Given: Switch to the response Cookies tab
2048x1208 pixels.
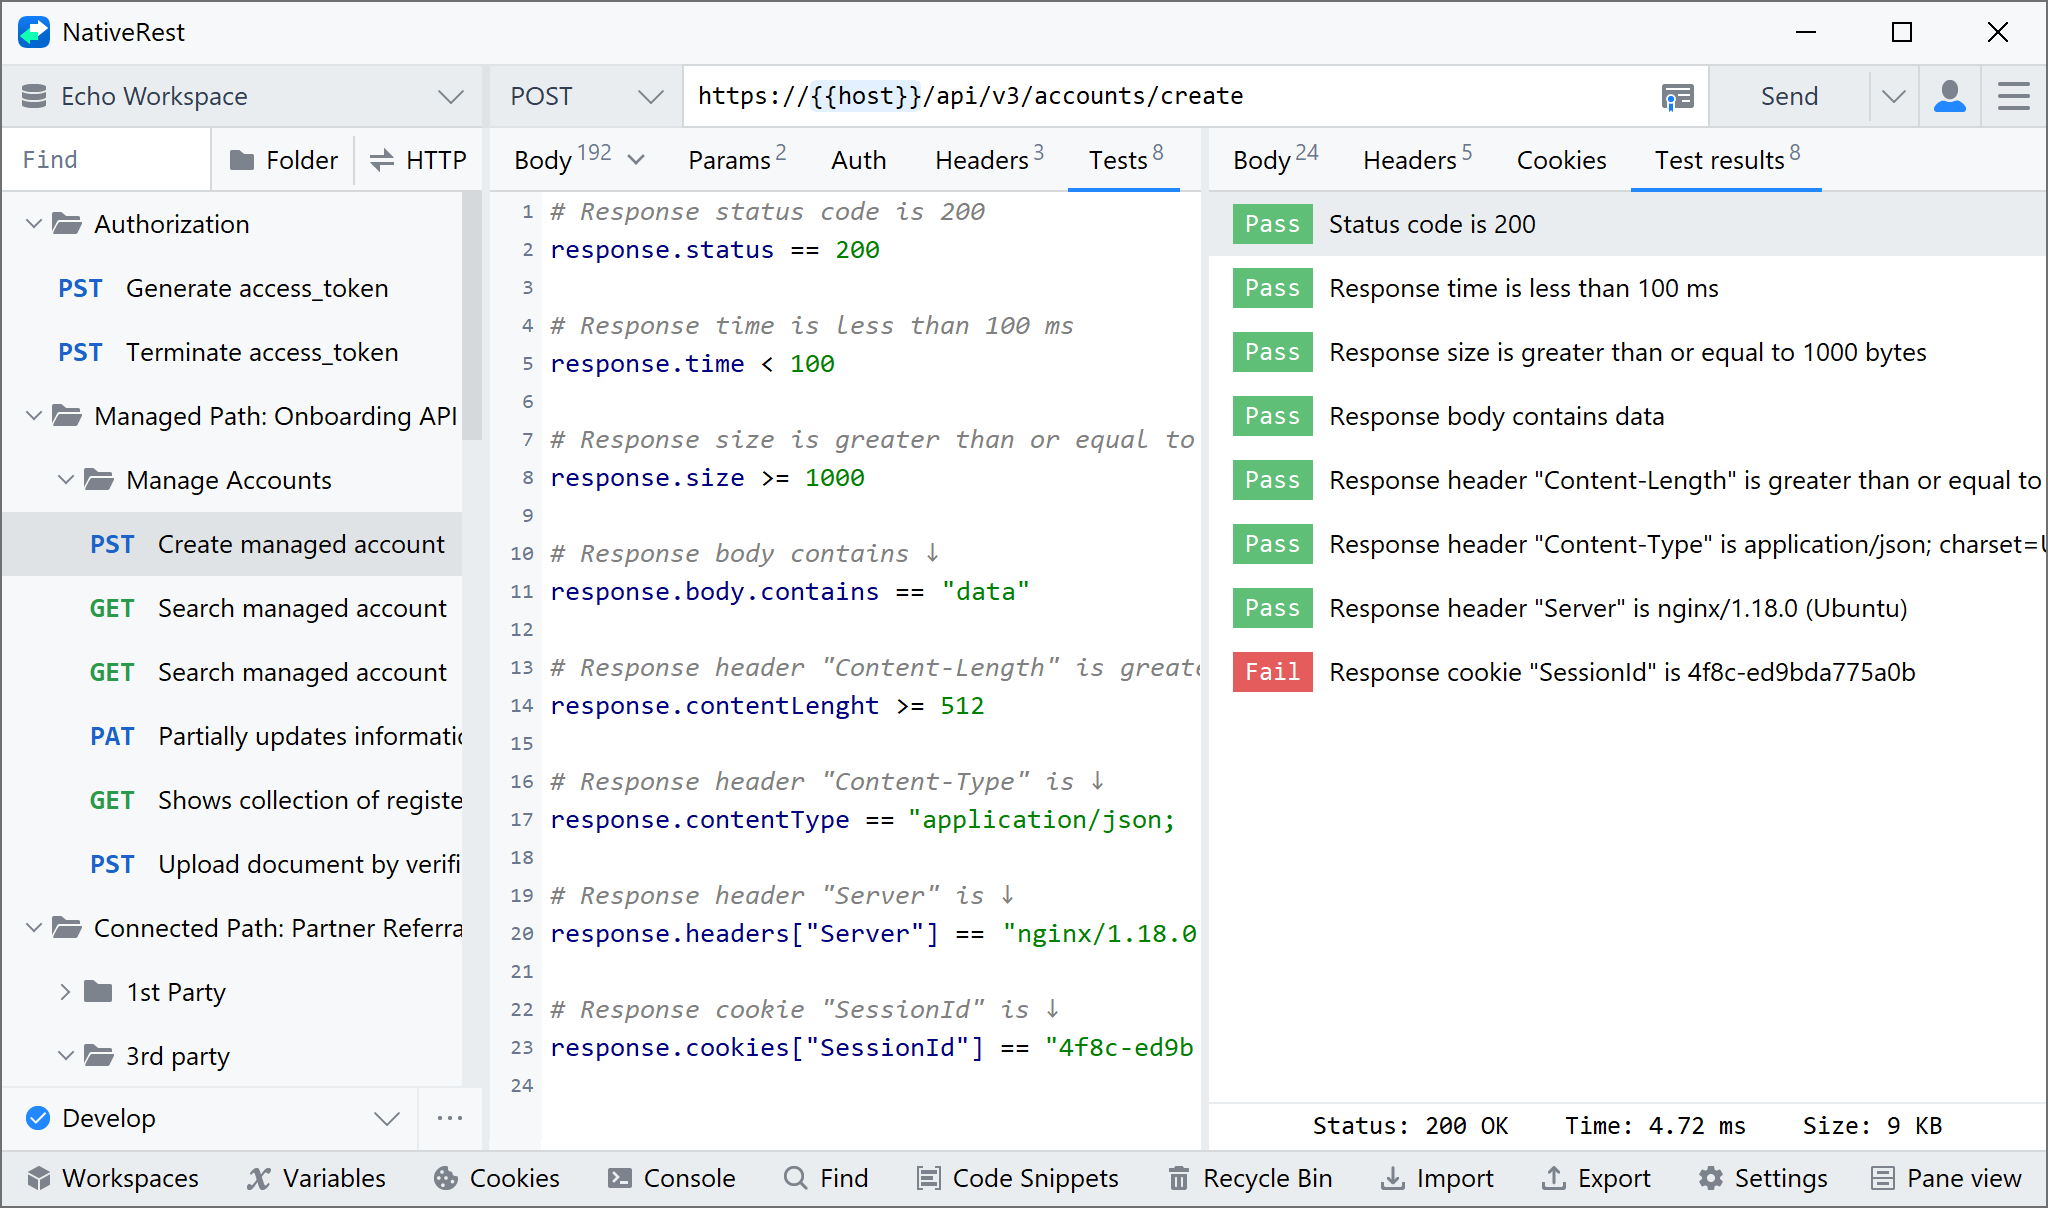Looking at the screenshot, I should 1561,160.
